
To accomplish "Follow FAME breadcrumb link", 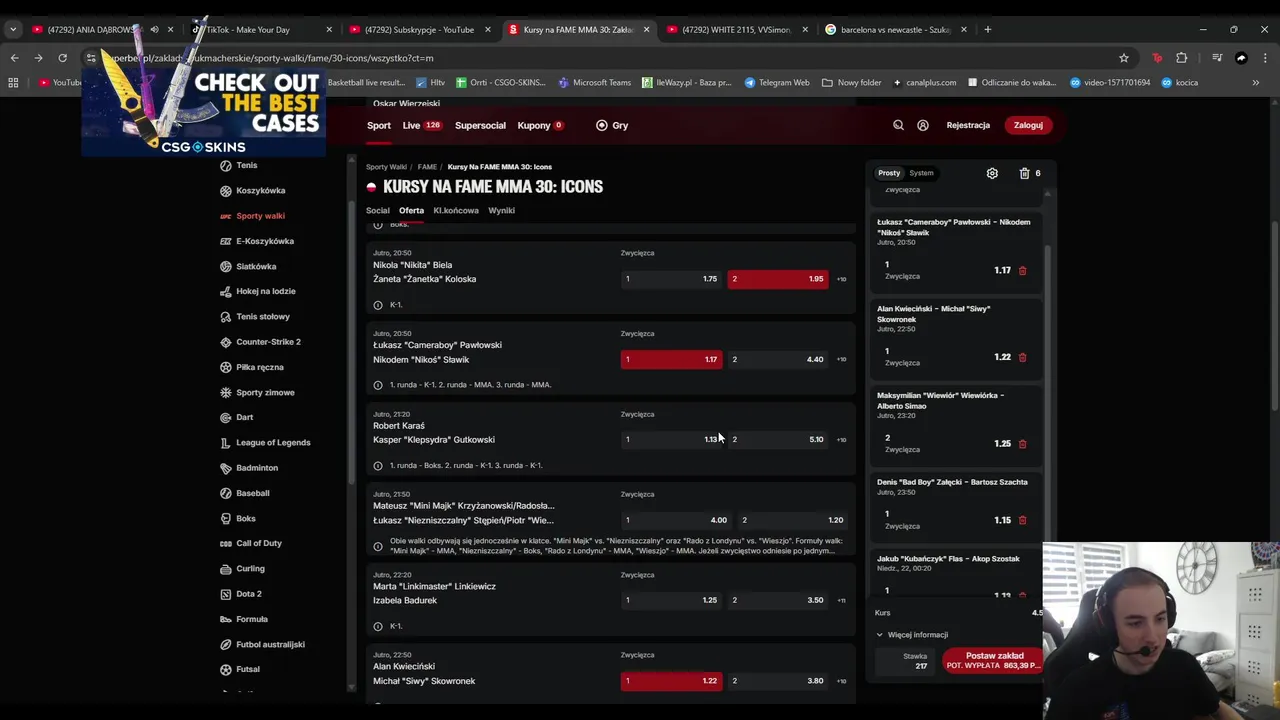I will coord(427,167).
